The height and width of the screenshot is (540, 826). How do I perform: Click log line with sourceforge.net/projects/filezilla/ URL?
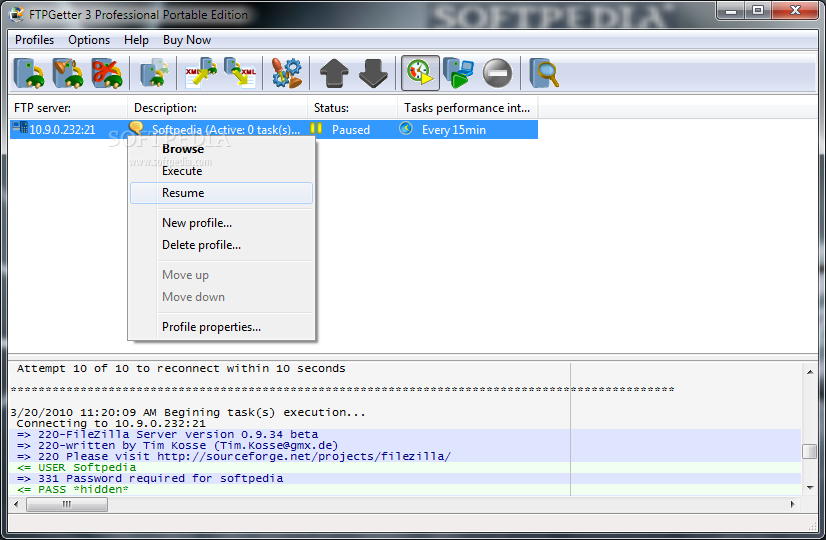click(234, 457)
